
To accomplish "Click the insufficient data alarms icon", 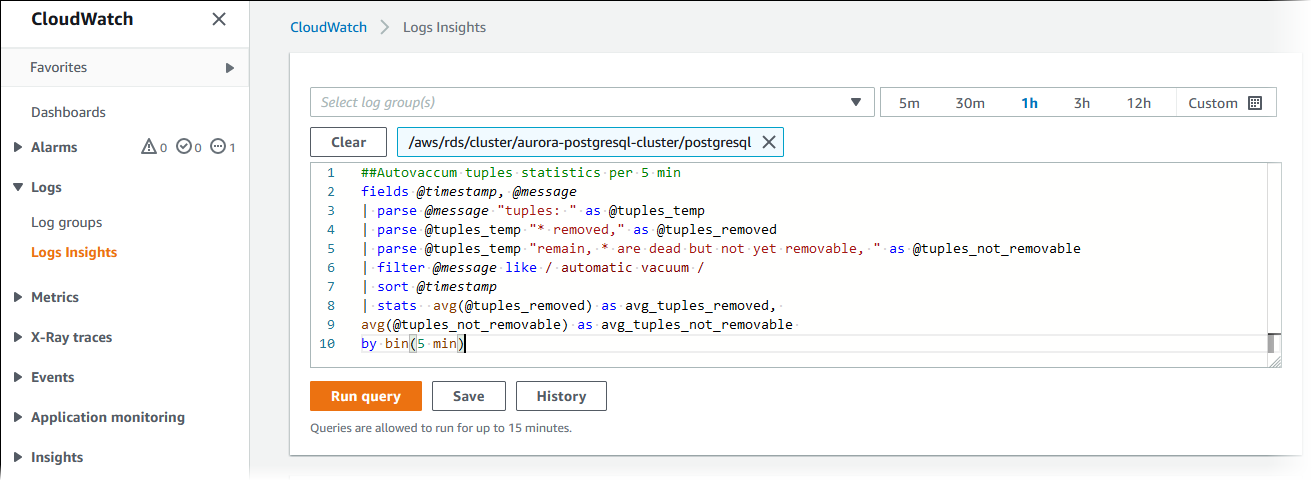I will pos(218,147).
